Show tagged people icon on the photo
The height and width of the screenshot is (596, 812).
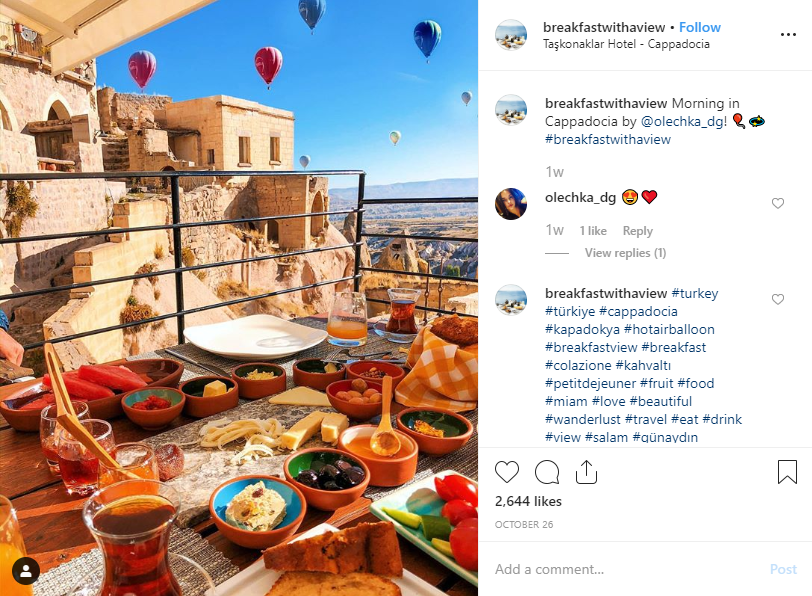(26, 571)
